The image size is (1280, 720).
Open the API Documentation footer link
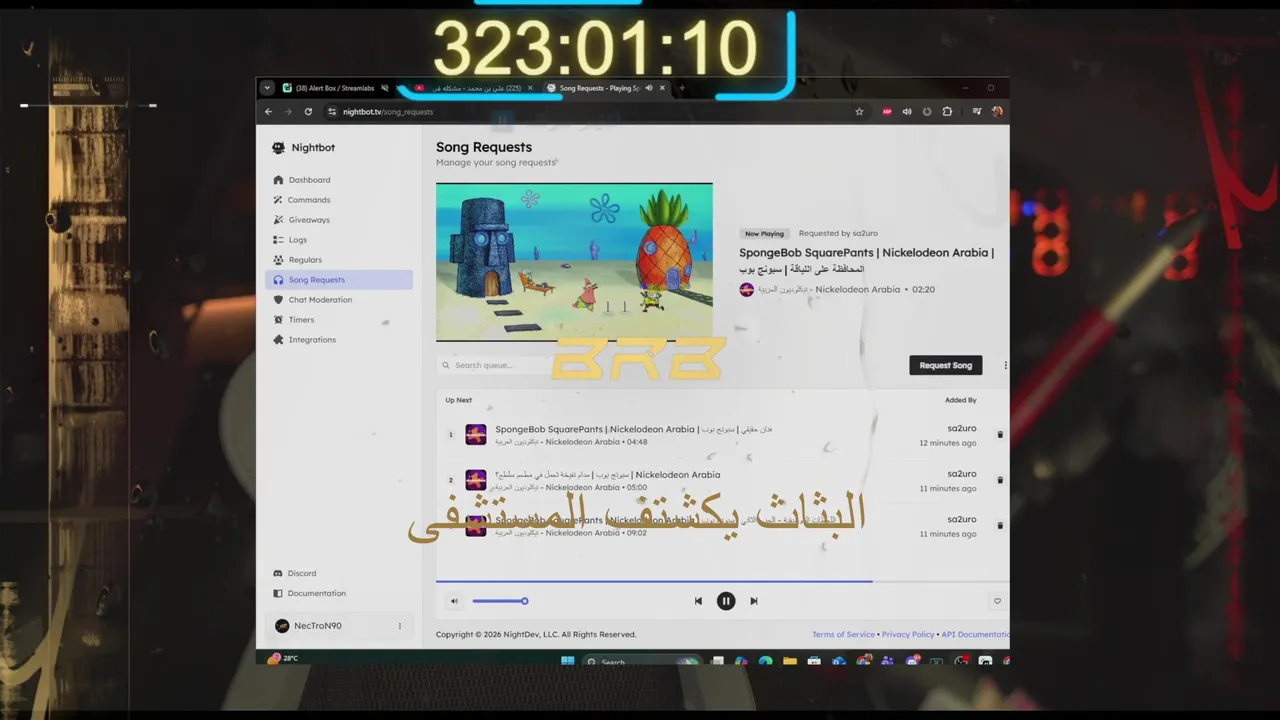pyautogui.click(x=975, y=634)
